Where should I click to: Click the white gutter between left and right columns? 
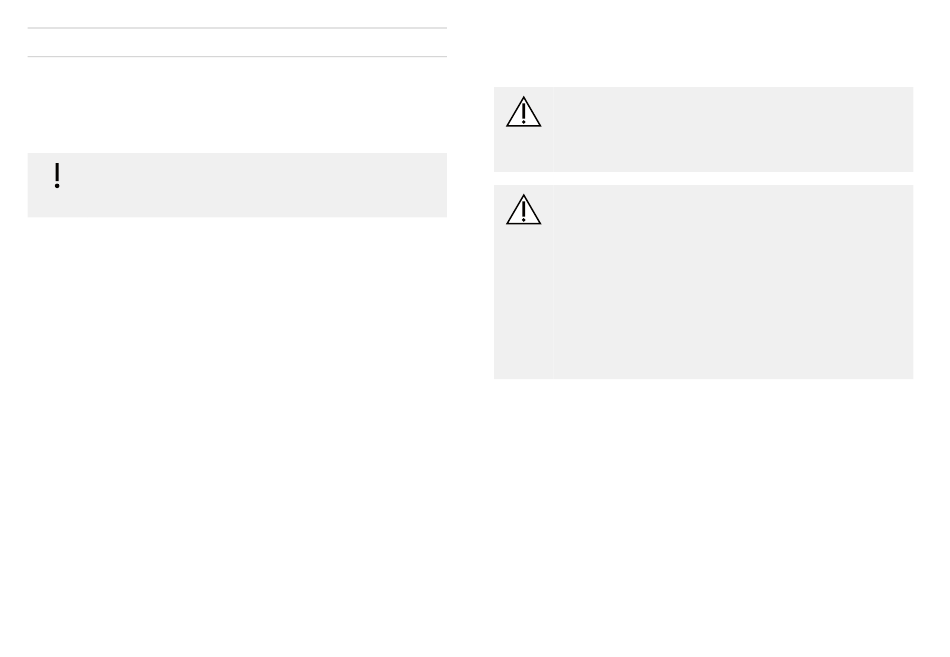pos(471,327)
